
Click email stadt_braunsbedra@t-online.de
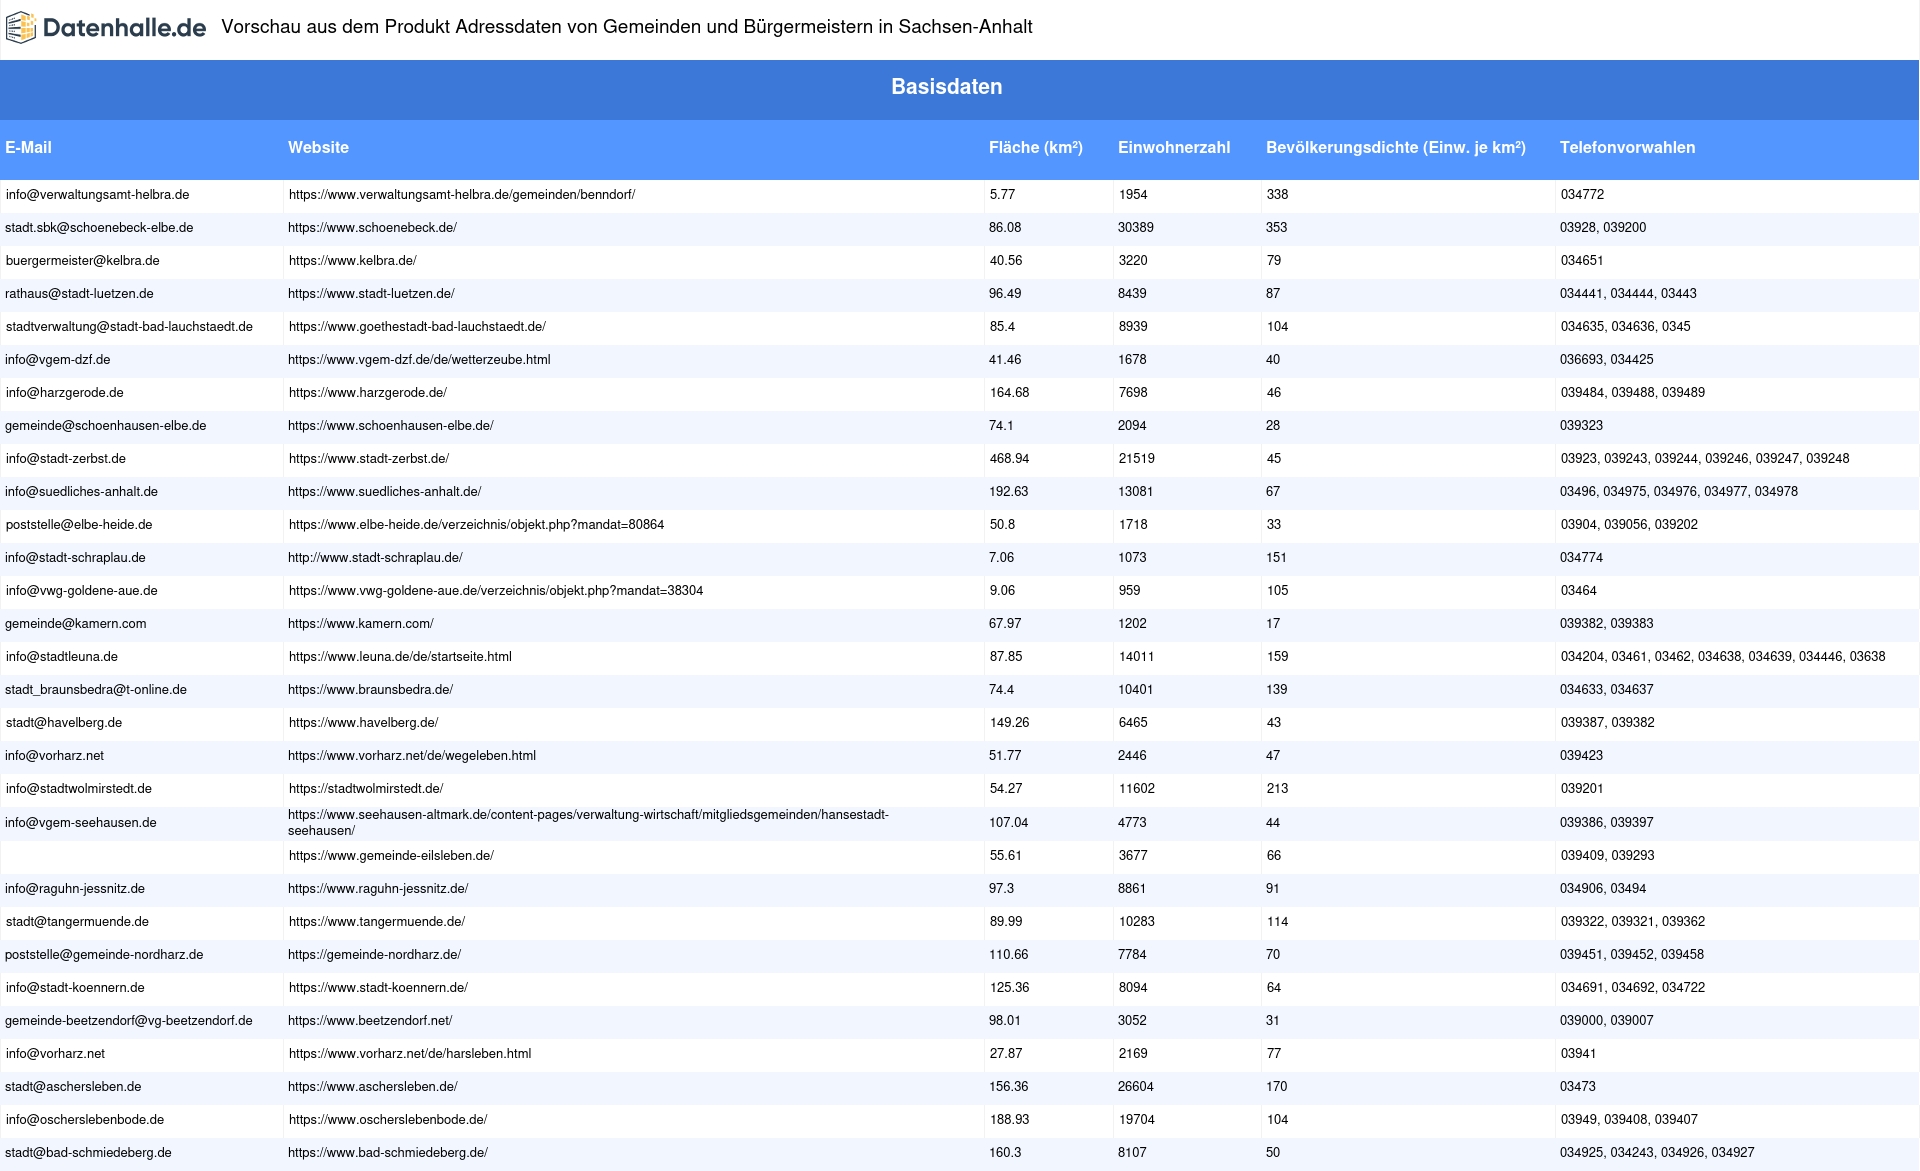(x=95, y=690)
